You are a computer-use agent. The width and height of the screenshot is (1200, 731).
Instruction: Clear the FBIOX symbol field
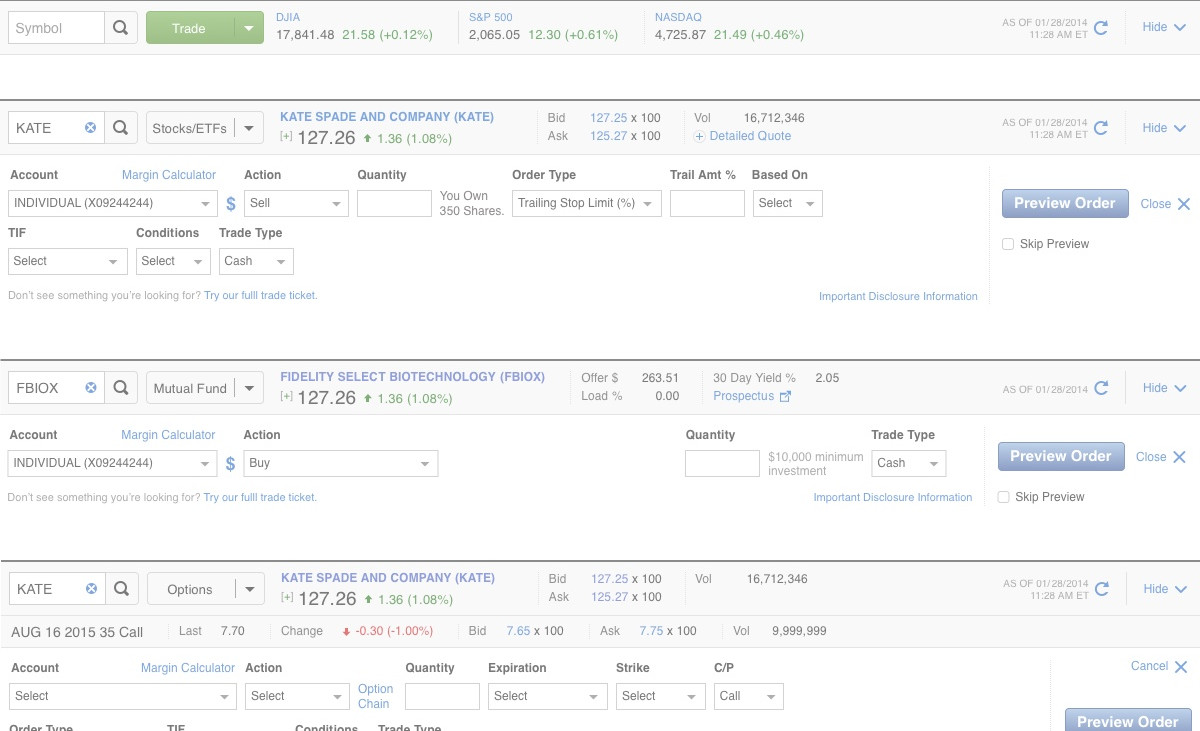[x=90, y=388]
